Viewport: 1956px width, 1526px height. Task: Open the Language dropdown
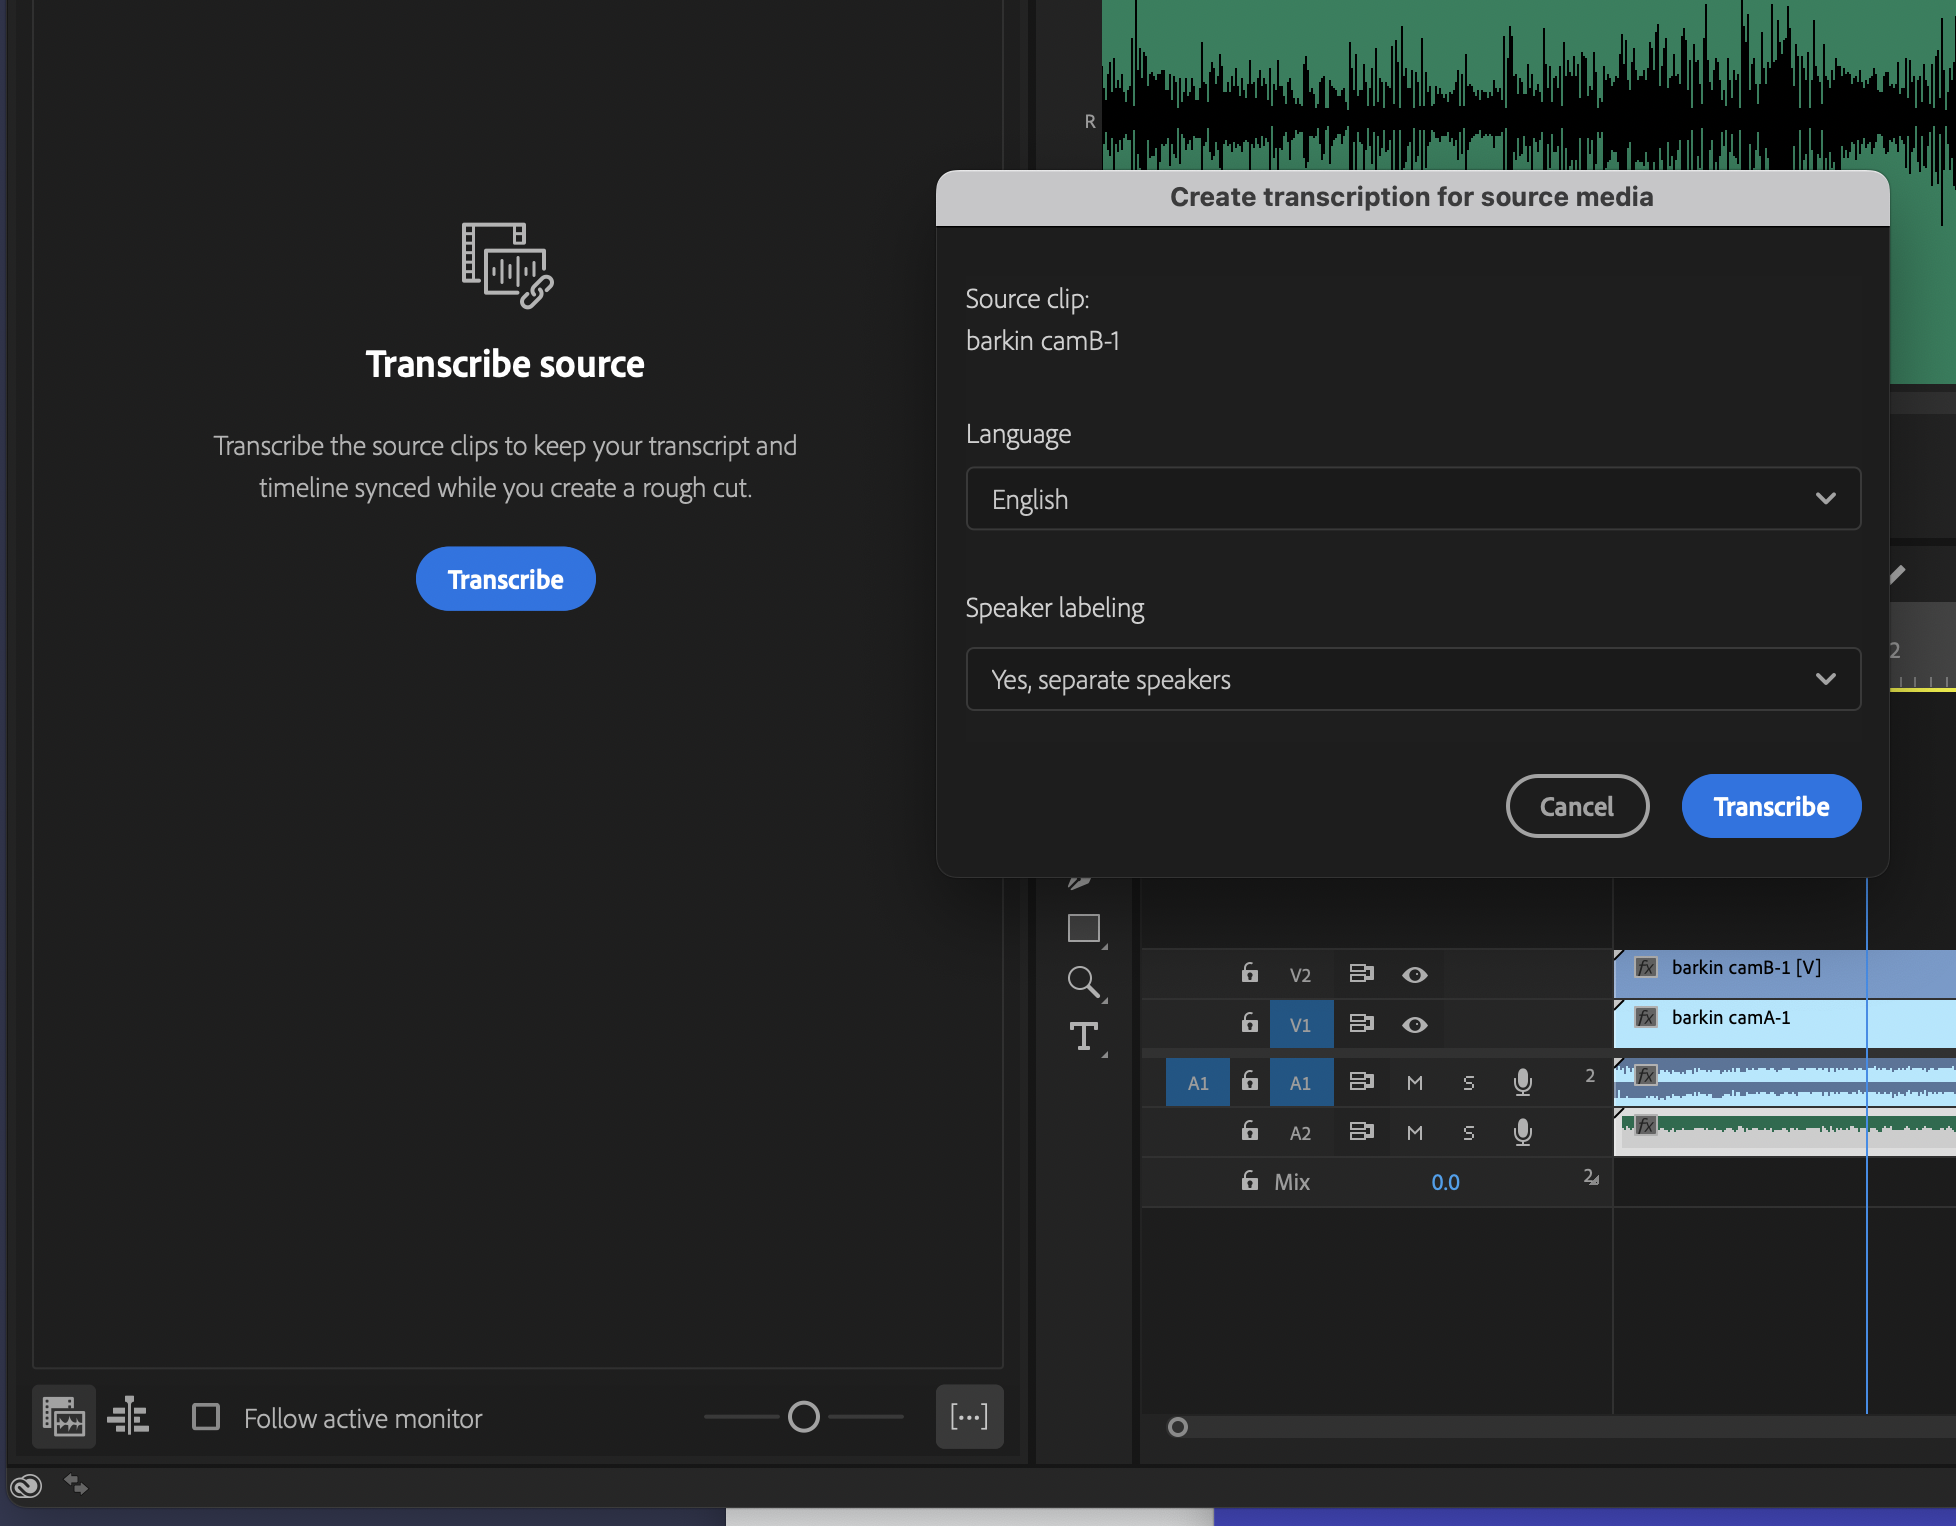tap(1412, 499)
